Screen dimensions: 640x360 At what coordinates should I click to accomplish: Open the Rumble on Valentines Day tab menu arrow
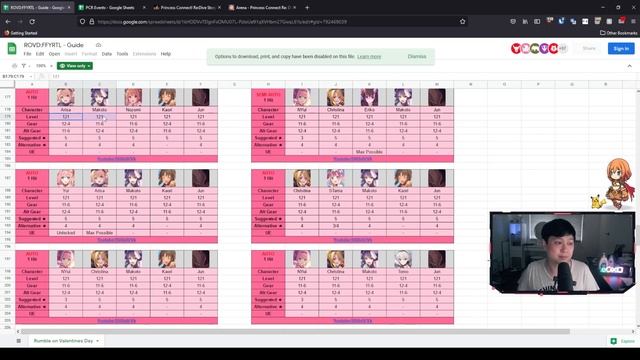pyautogui.click(x=98, y=341)
